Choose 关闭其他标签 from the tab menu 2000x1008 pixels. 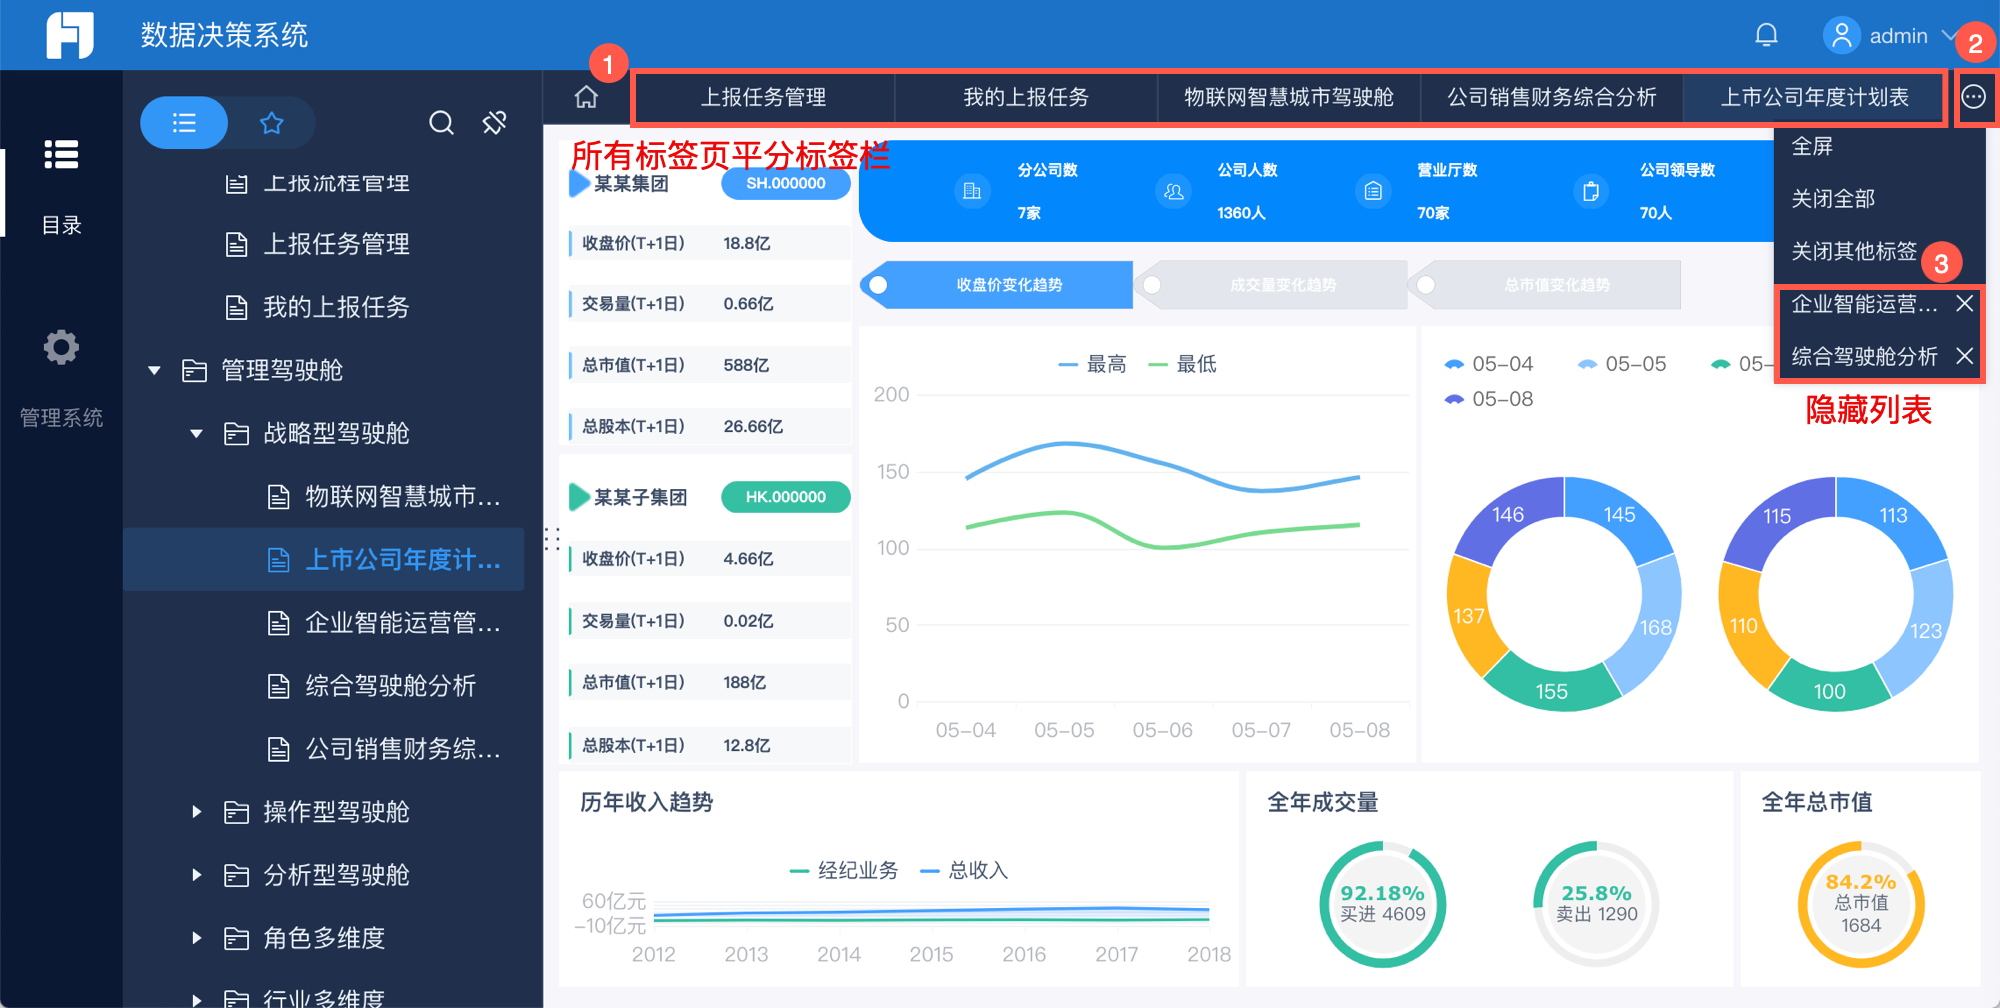1855,251
